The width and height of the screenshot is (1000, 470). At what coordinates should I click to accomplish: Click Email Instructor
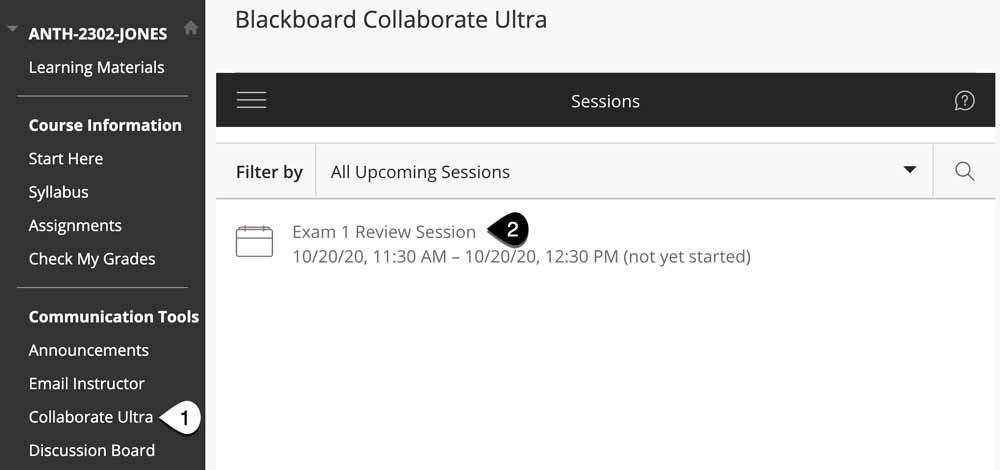87,383
